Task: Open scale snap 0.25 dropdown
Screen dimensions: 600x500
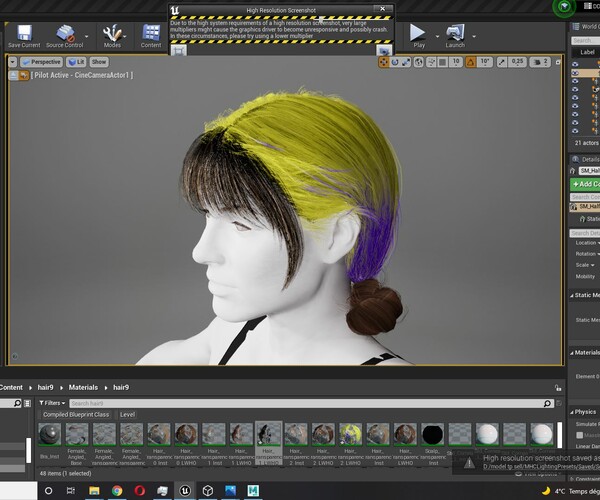Action: pyautogui.click(x=517, y=62)
